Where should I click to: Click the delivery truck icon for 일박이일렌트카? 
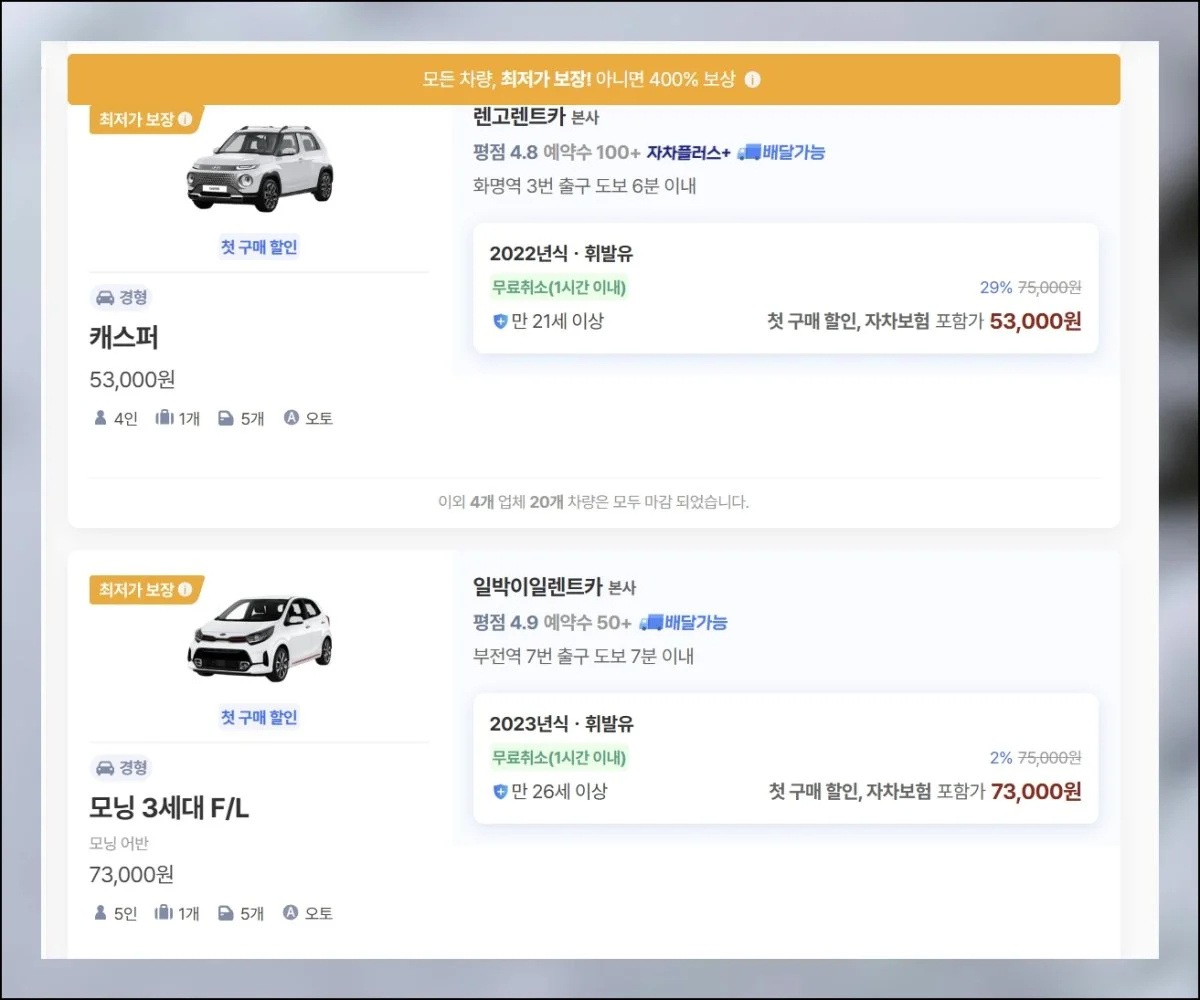tap(651, 622)
